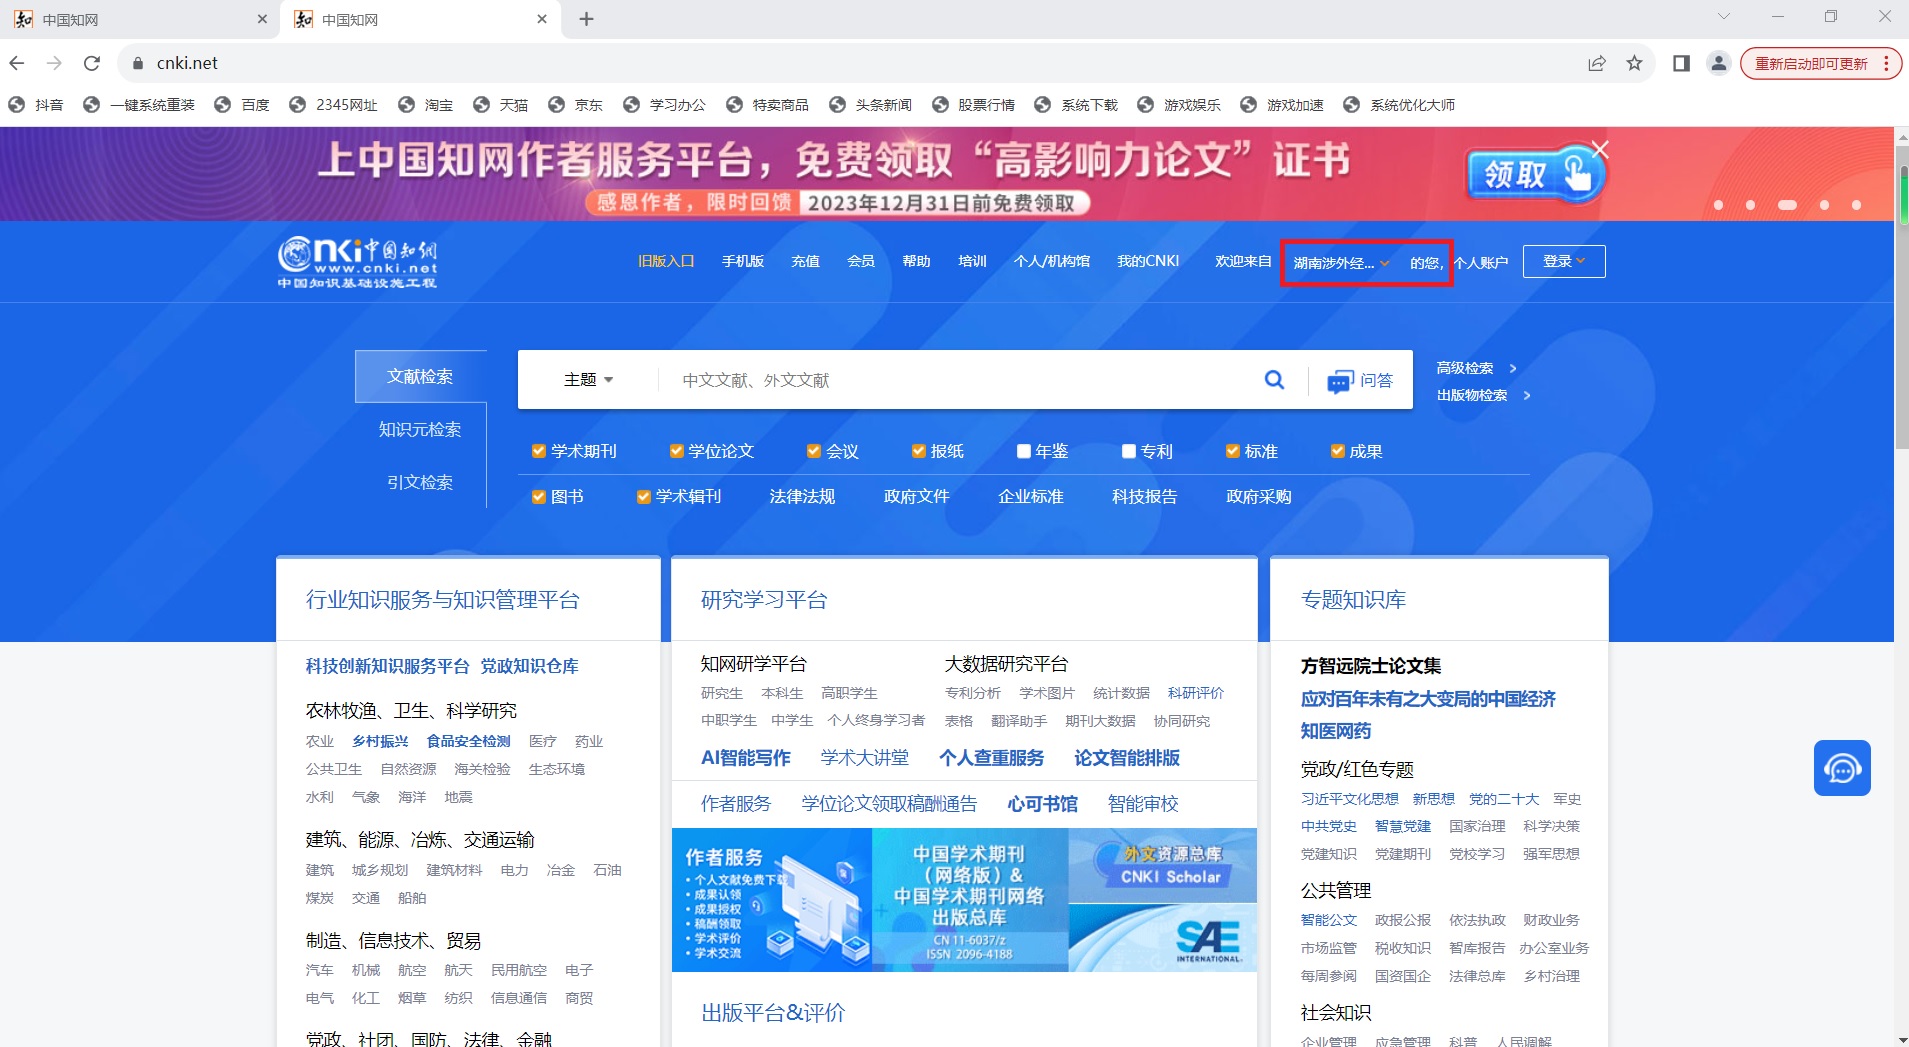The image size is (1909, 1047).
Task: Open 我的CNKI in top navigation
Action: click(x=1148, y=261)
